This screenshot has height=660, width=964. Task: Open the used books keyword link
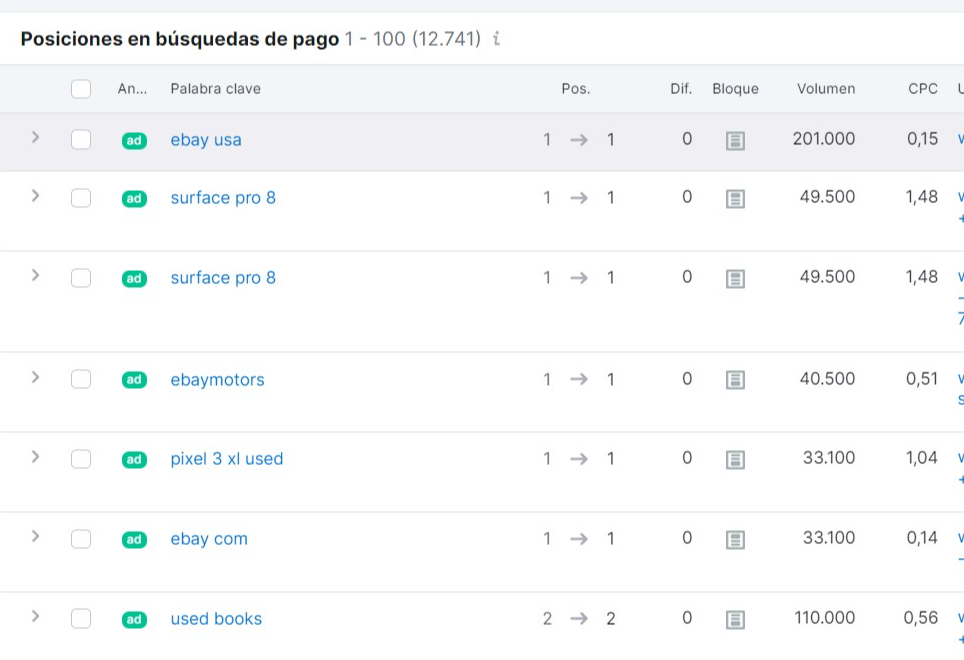click(216, 619)
